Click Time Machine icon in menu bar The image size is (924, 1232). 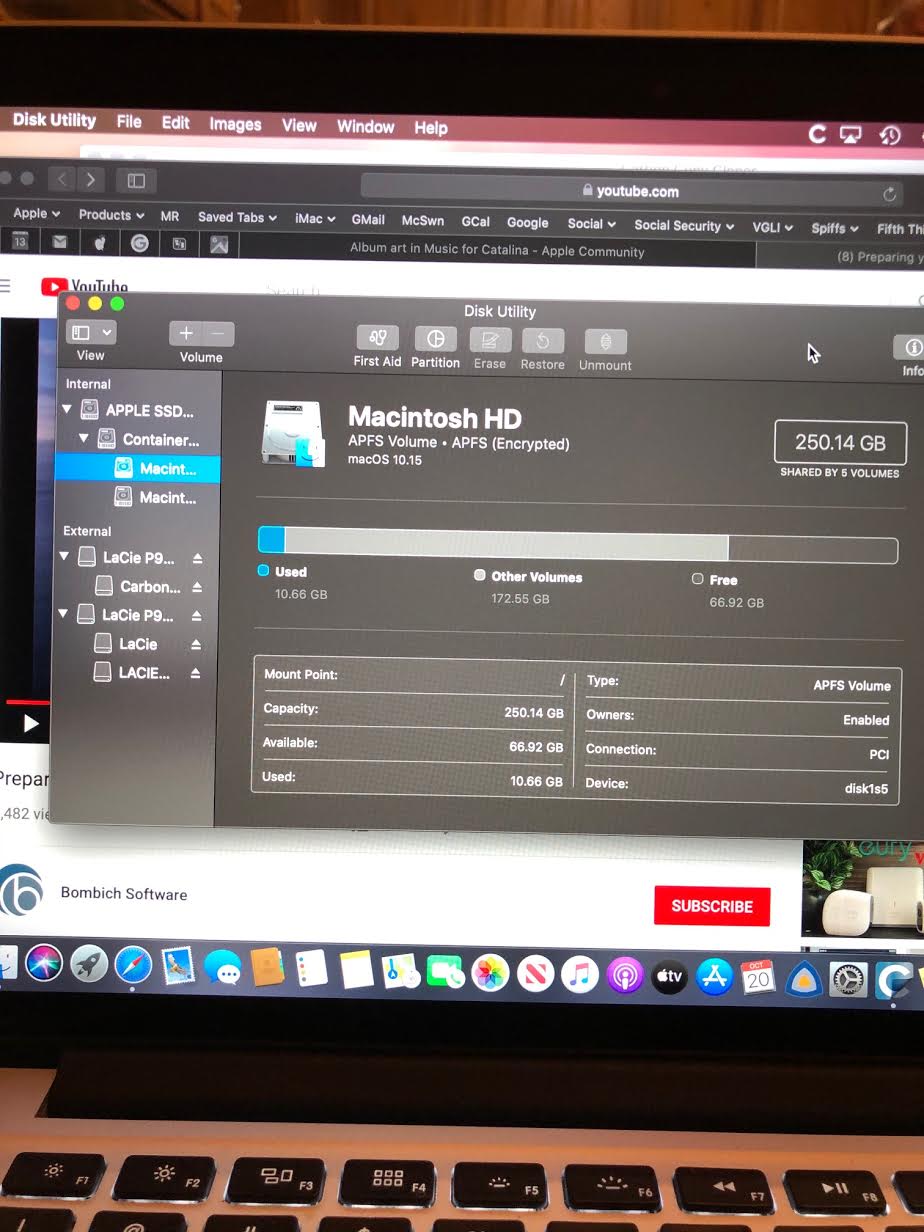coord(890,135)
